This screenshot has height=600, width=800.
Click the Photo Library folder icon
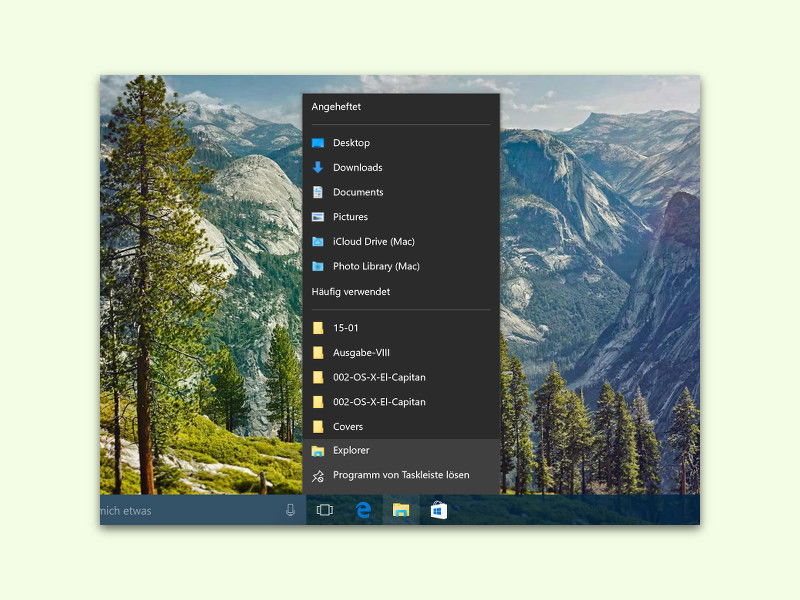pyautogui.click(x=318, y=266)
